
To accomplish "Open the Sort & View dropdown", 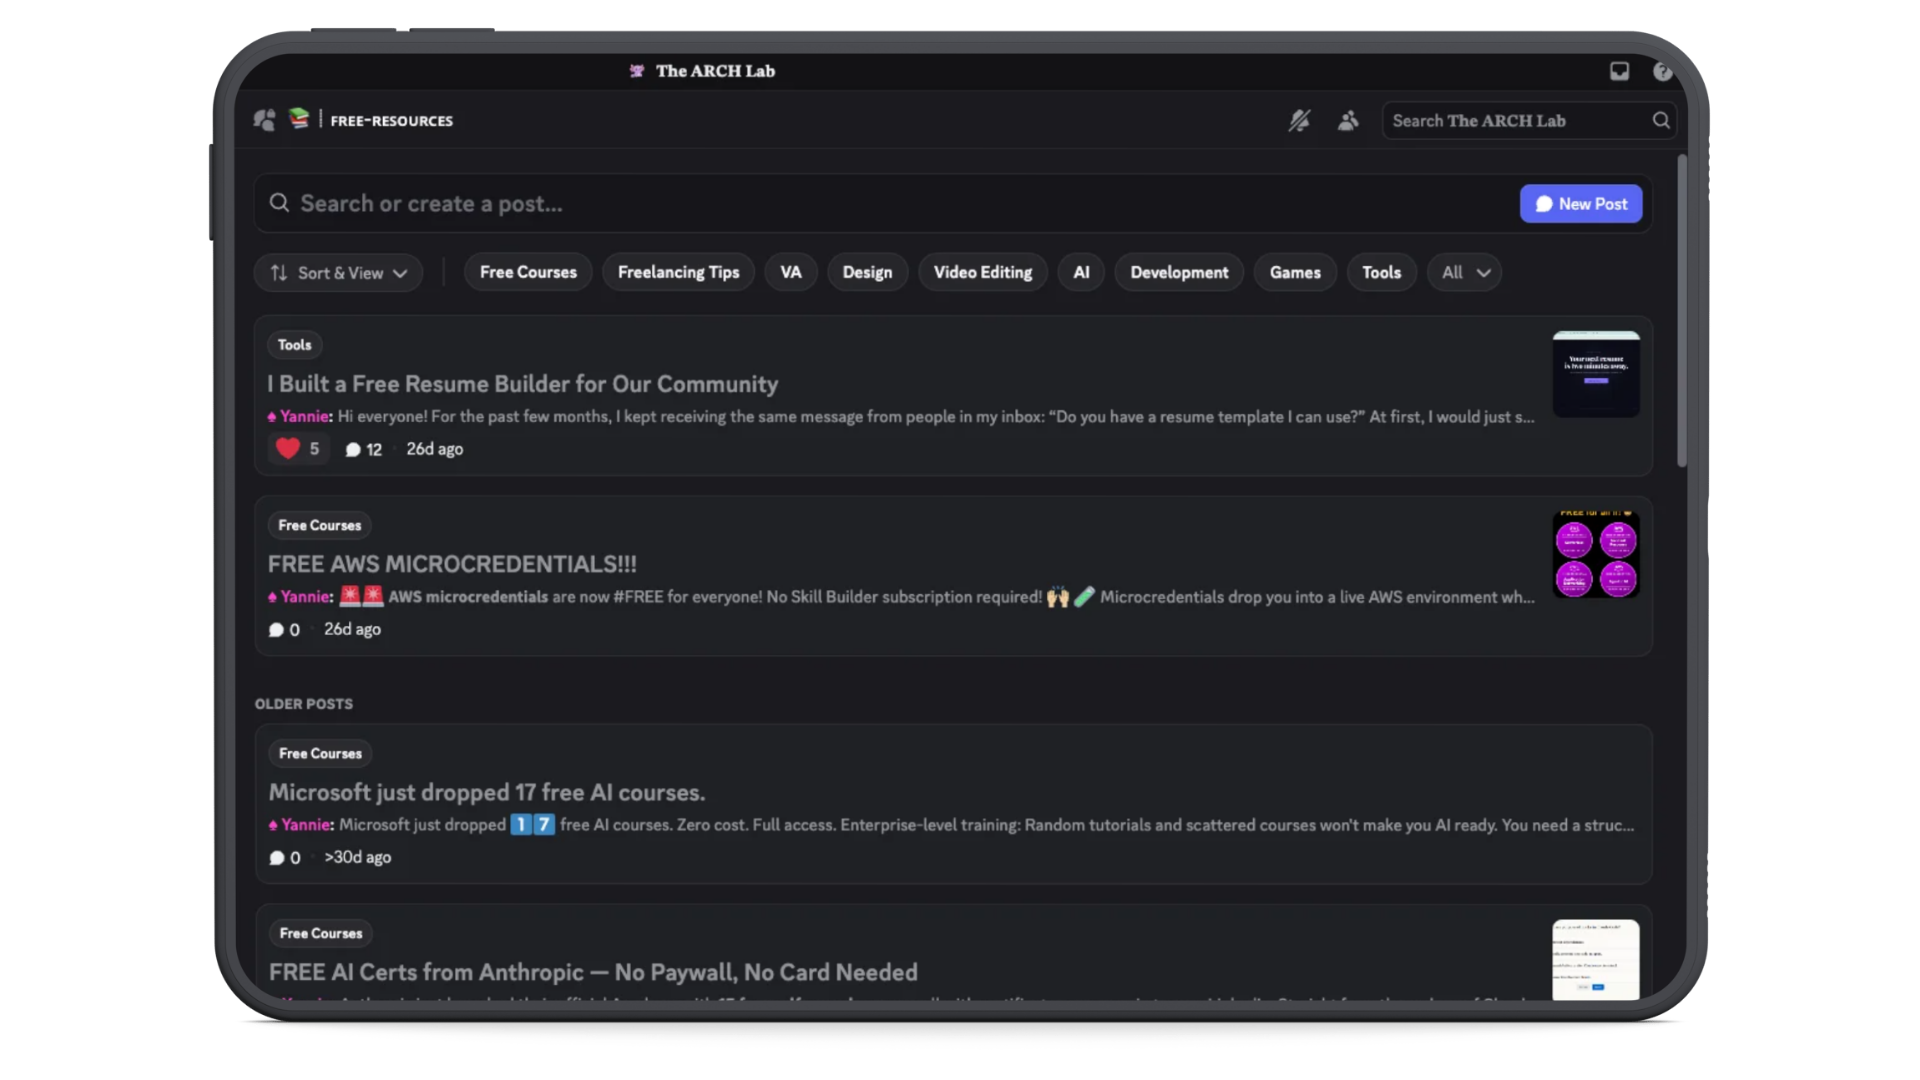I will click(x=338, y=273).
